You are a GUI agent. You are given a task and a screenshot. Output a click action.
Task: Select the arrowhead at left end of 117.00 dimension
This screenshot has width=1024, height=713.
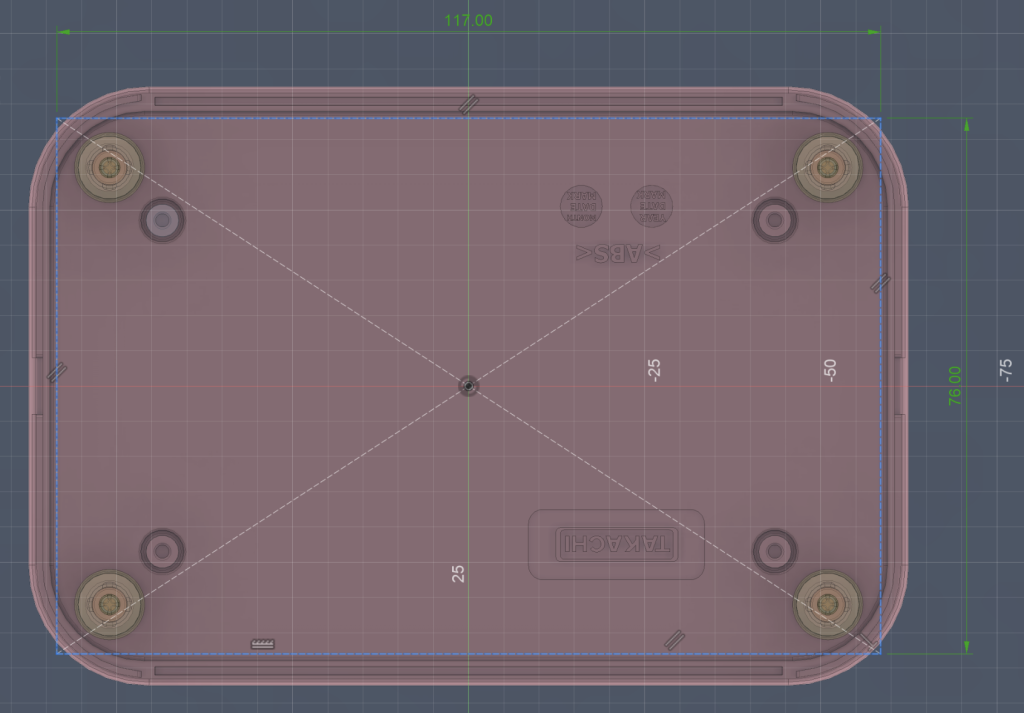64,31
